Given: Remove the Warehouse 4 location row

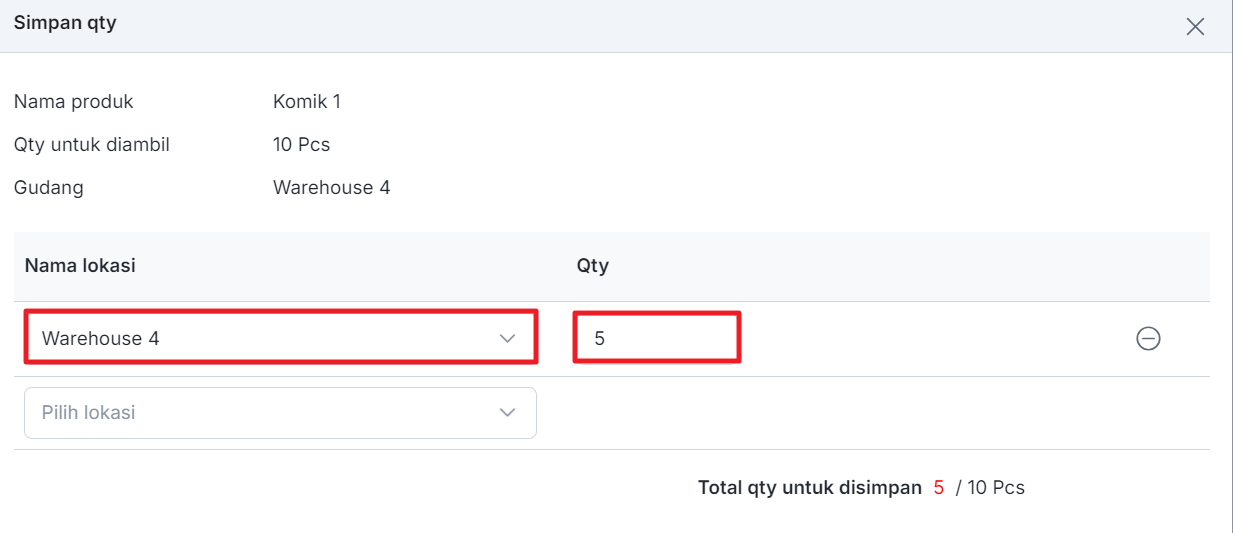Looking at the screenshot, I should coord(1148,339).
